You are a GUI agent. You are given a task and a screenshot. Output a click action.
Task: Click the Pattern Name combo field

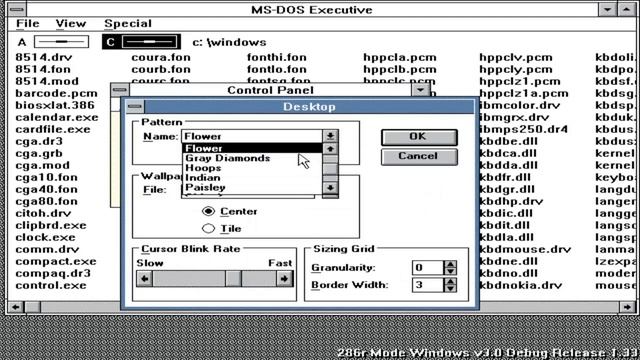click(x=252, y=136)
